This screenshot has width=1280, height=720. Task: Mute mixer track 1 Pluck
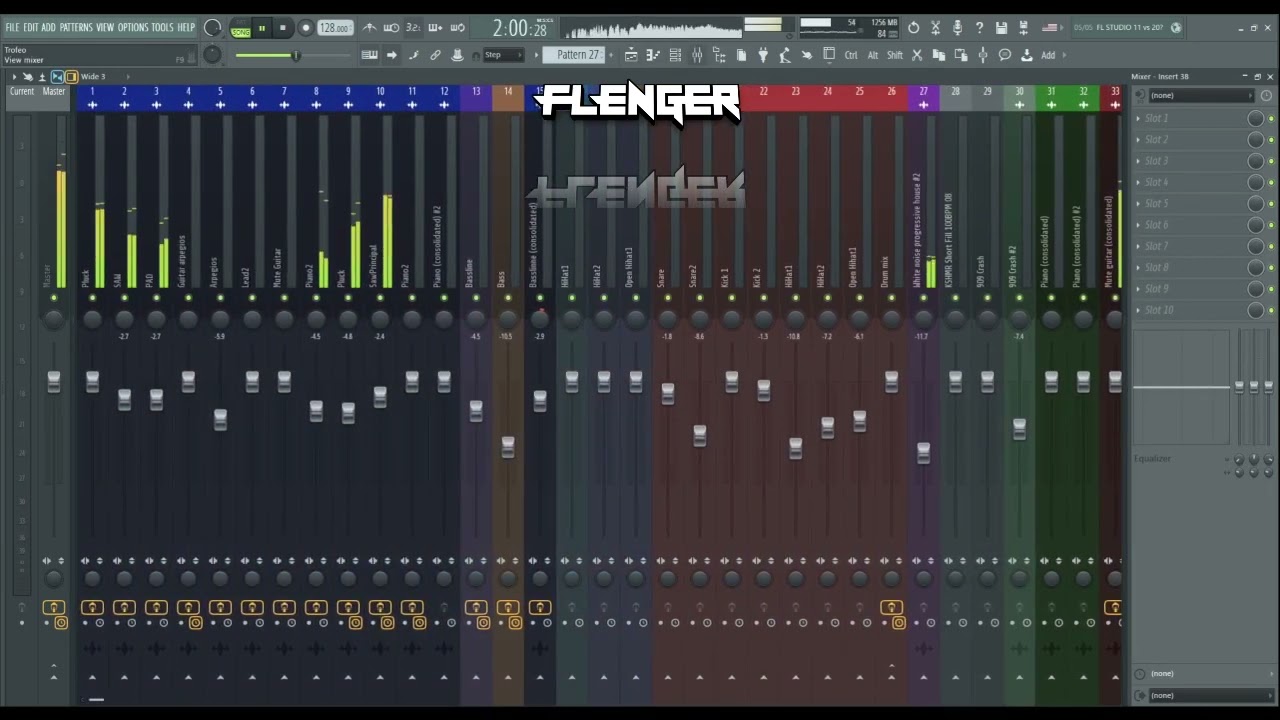92,298
